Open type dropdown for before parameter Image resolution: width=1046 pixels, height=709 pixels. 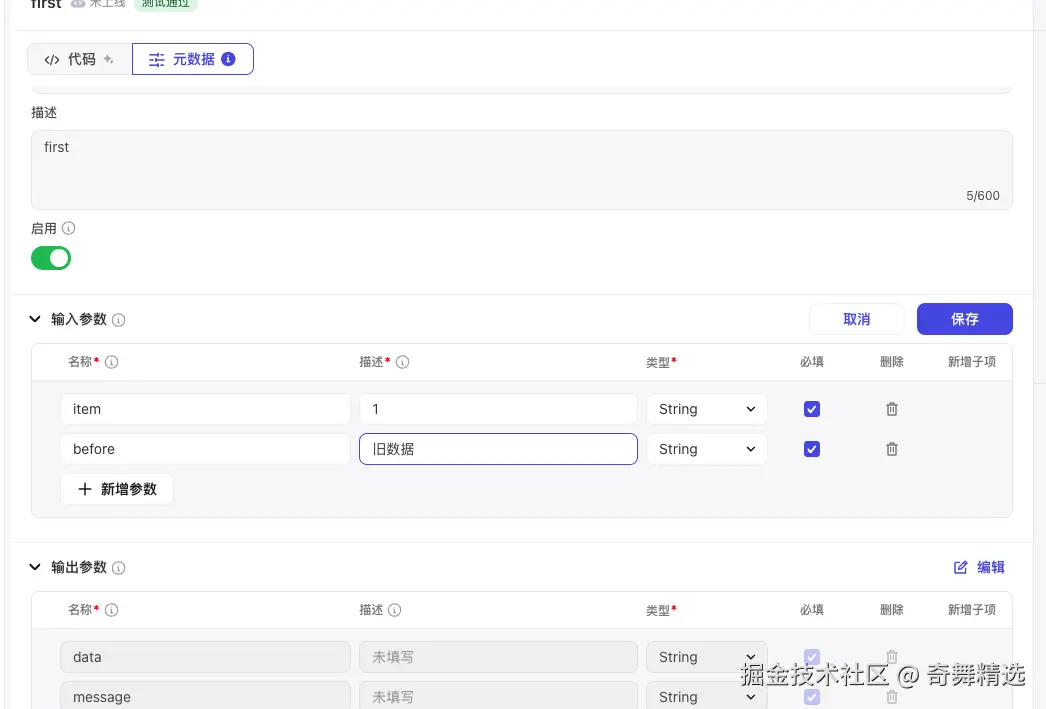point(706,449)
